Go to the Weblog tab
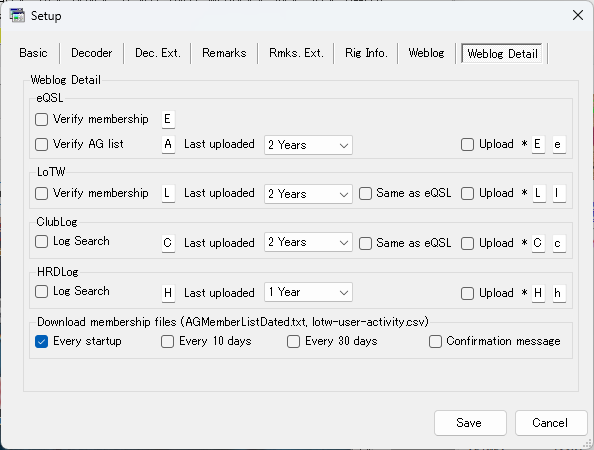The height and width of the screenshot is (450, 594). 426,53
